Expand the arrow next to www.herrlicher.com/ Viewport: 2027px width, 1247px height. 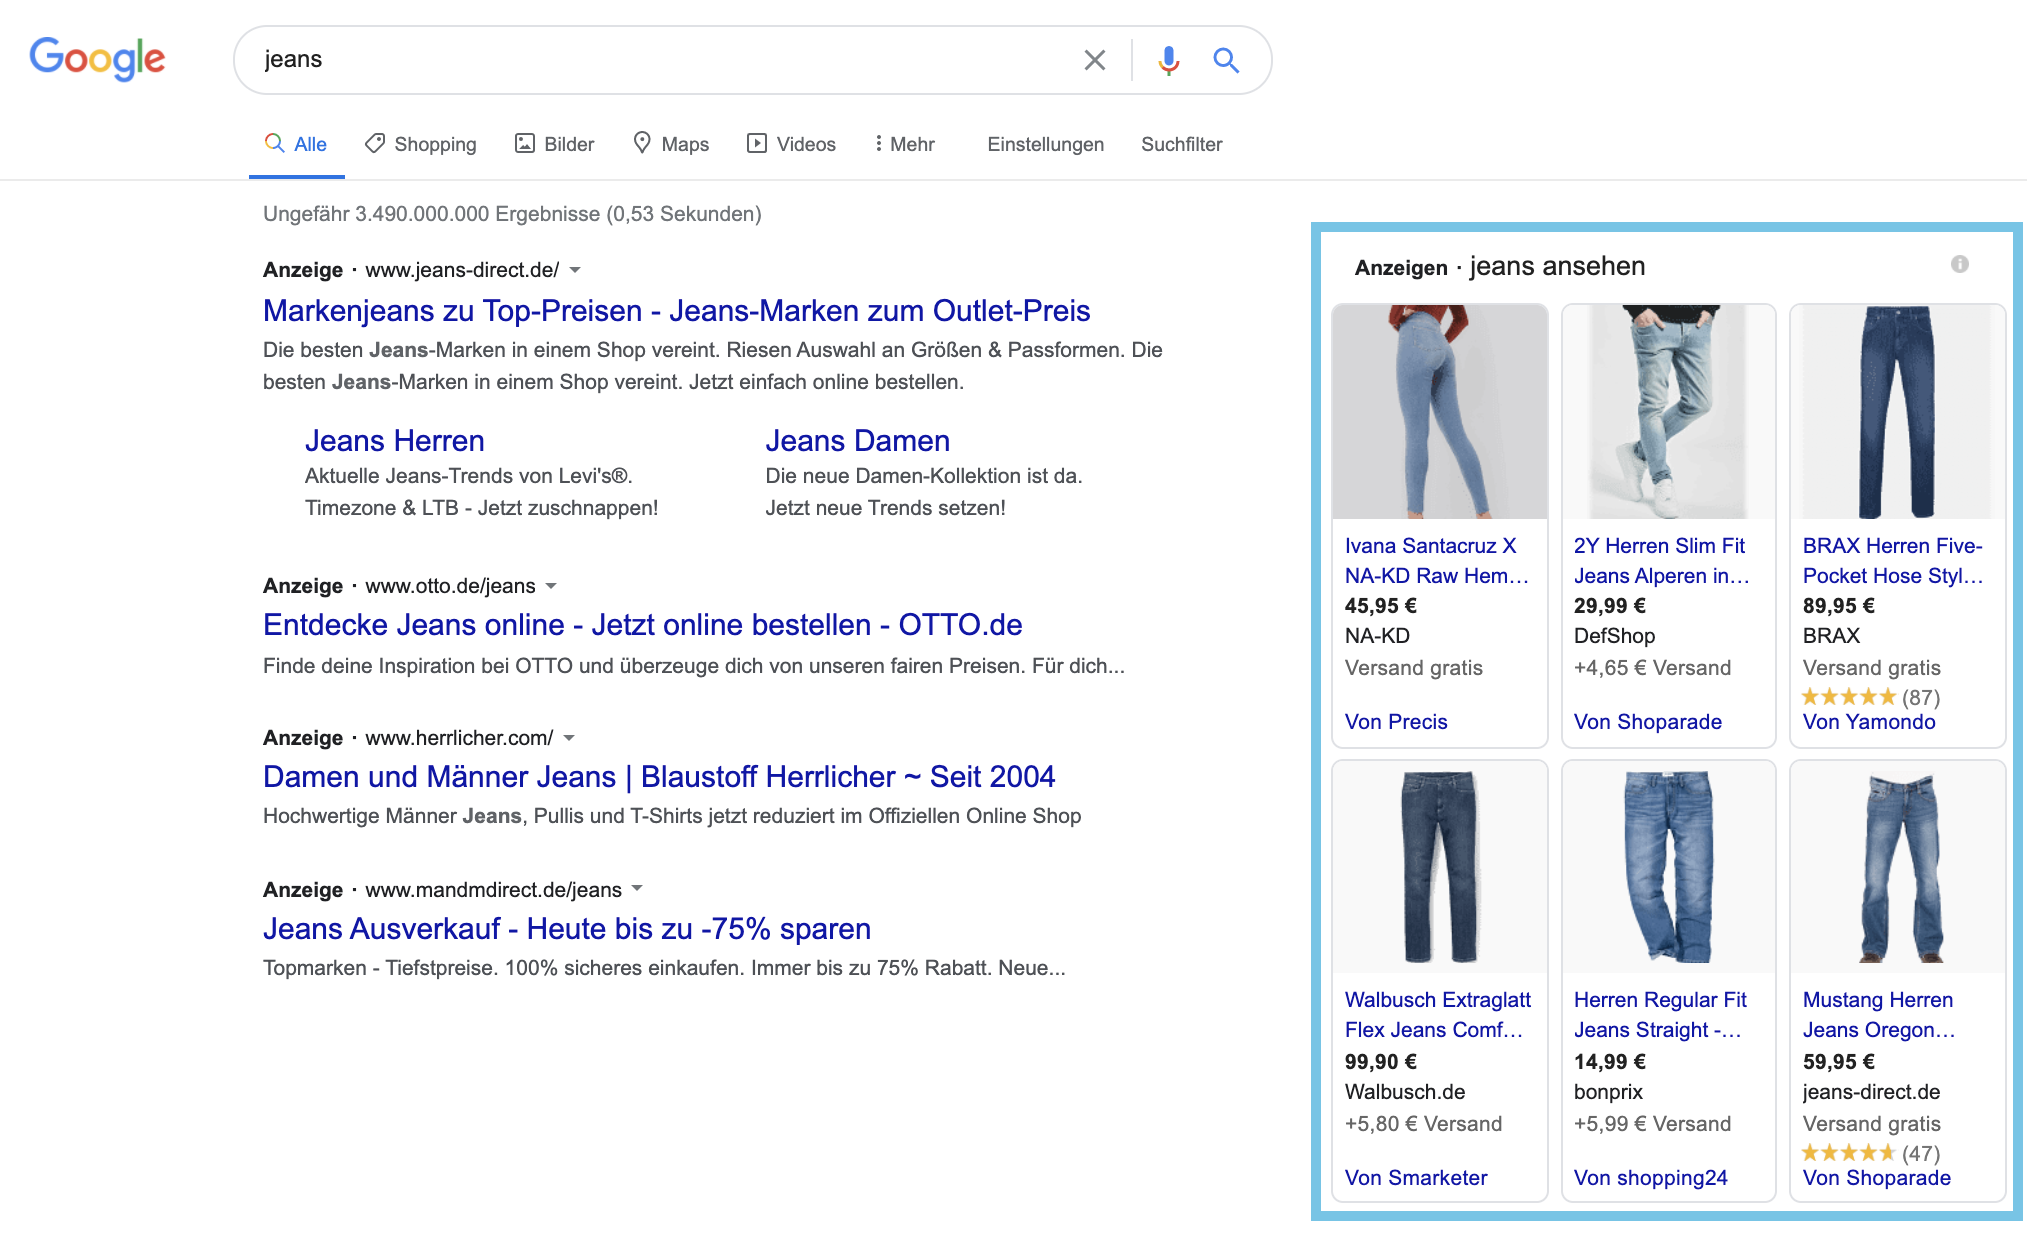pyautogui.click(x=569, y=738)
